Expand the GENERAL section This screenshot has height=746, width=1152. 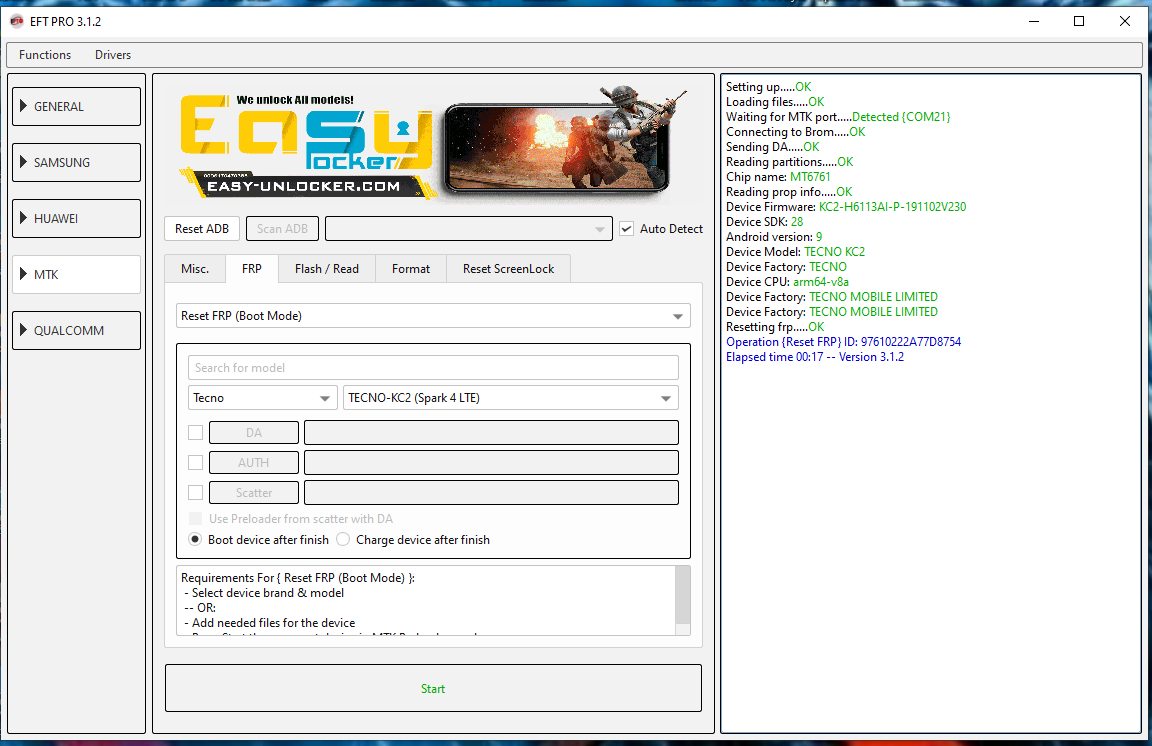pyautogui.click(x=76, y=107)
